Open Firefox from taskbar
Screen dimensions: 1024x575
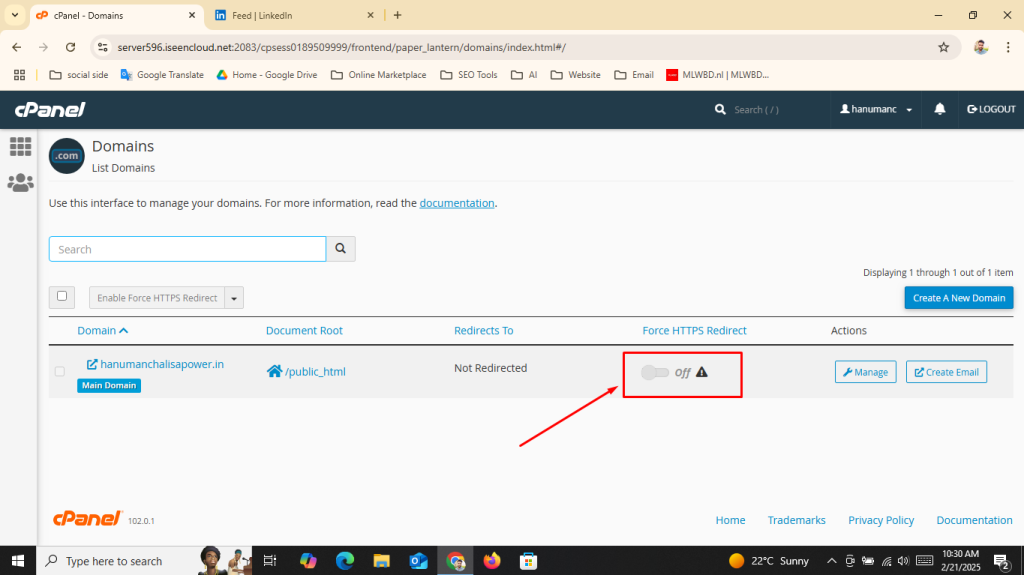pyautogui.click(x=491, y=561)
